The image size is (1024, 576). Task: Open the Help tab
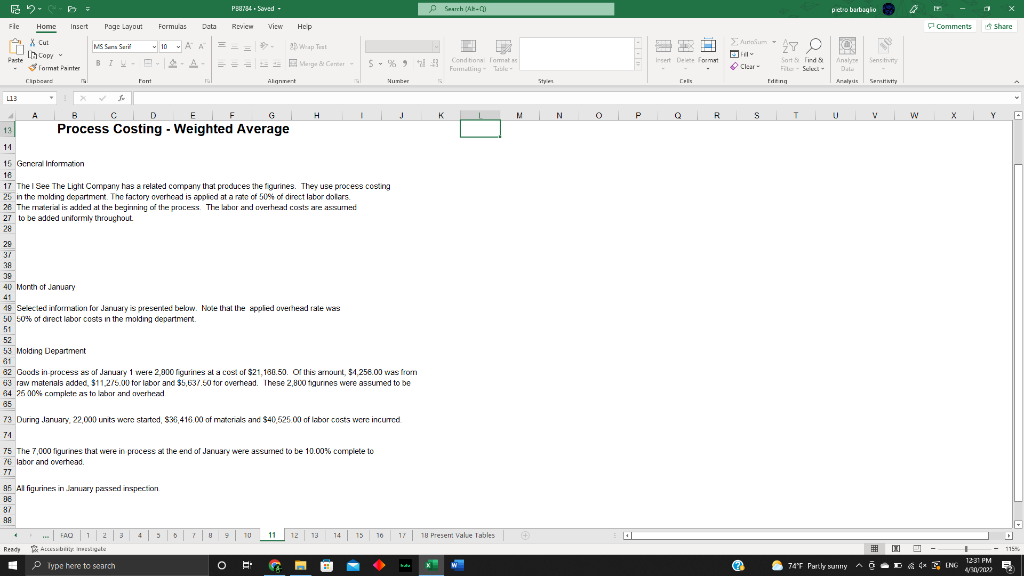pos(304,27)
